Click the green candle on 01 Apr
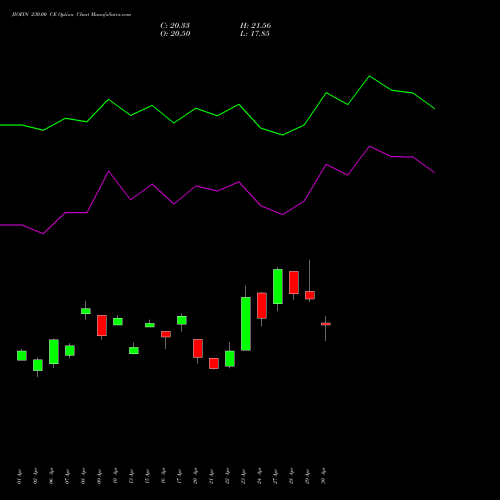Viewport: 500px width, 500px height. point(22,356)
